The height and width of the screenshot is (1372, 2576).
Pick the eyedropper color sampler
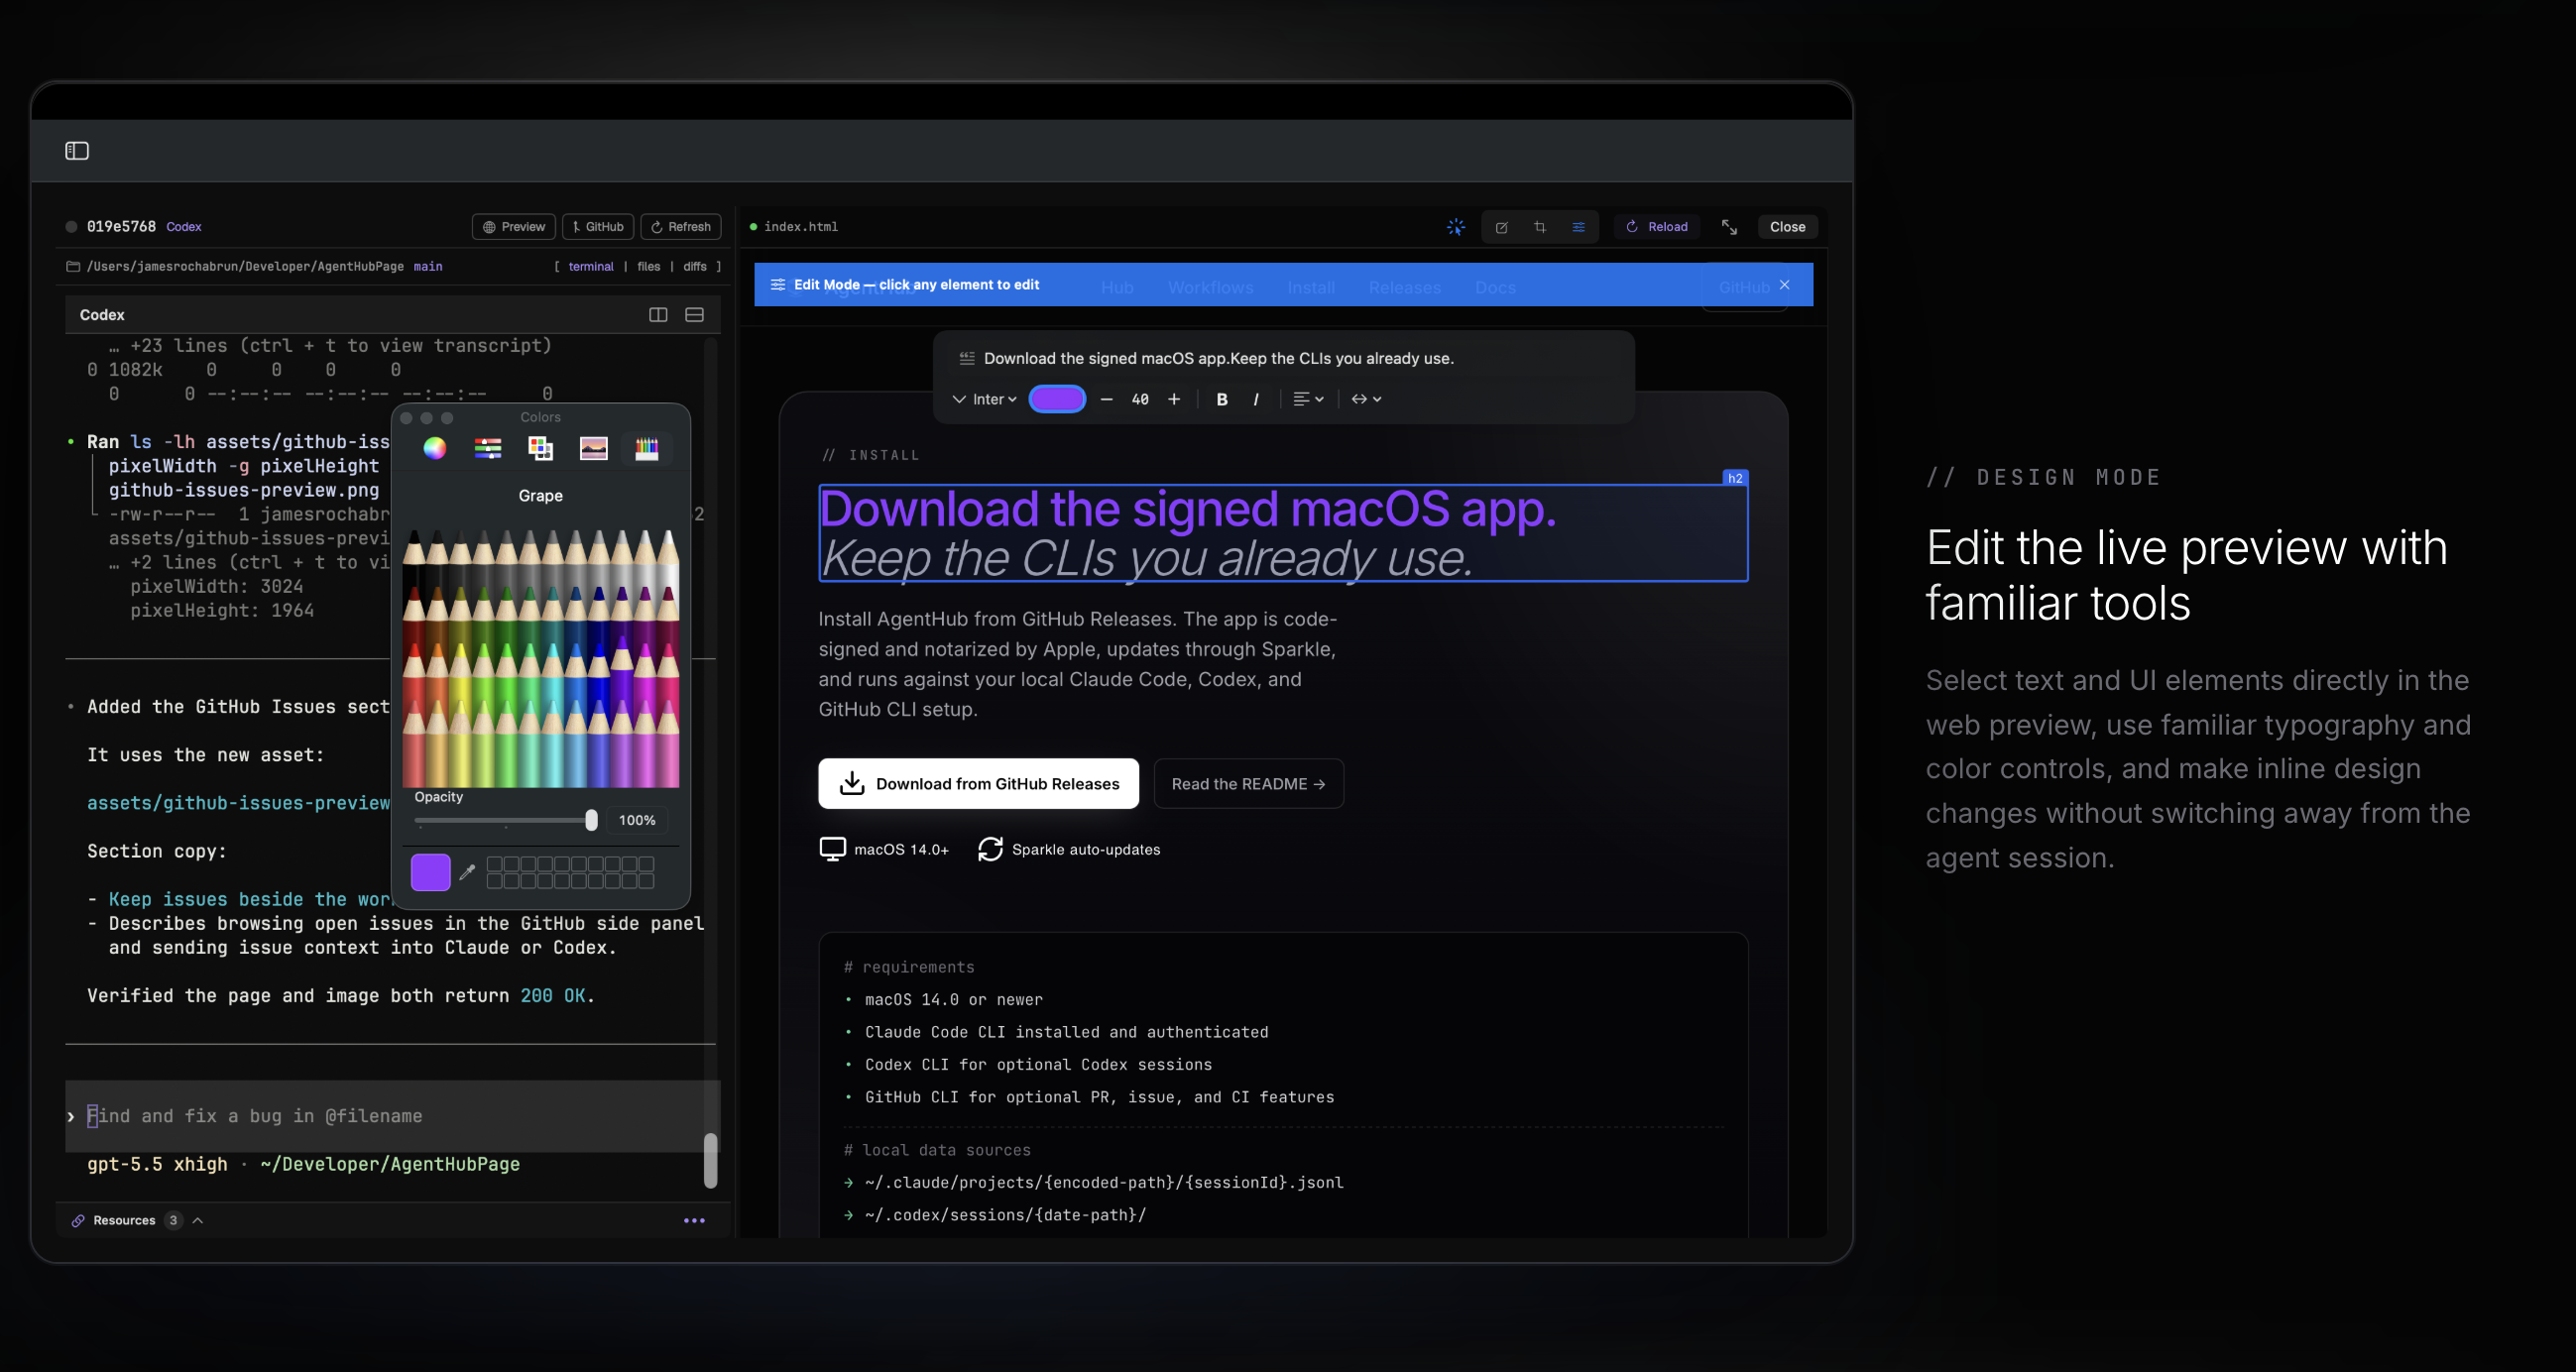tap(467, 872)
